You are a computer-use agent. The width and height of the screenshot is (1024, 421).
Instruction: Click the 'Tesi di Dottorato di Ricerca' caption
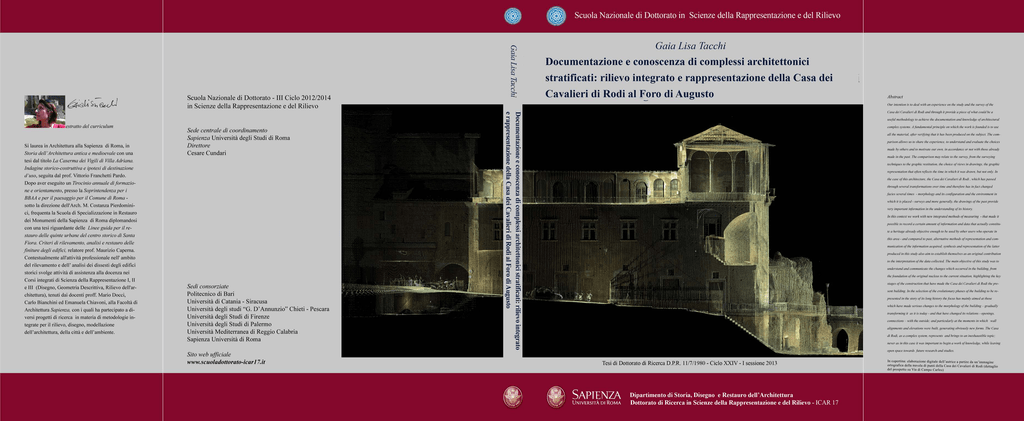pyautogui.click(x=690, y=361)
